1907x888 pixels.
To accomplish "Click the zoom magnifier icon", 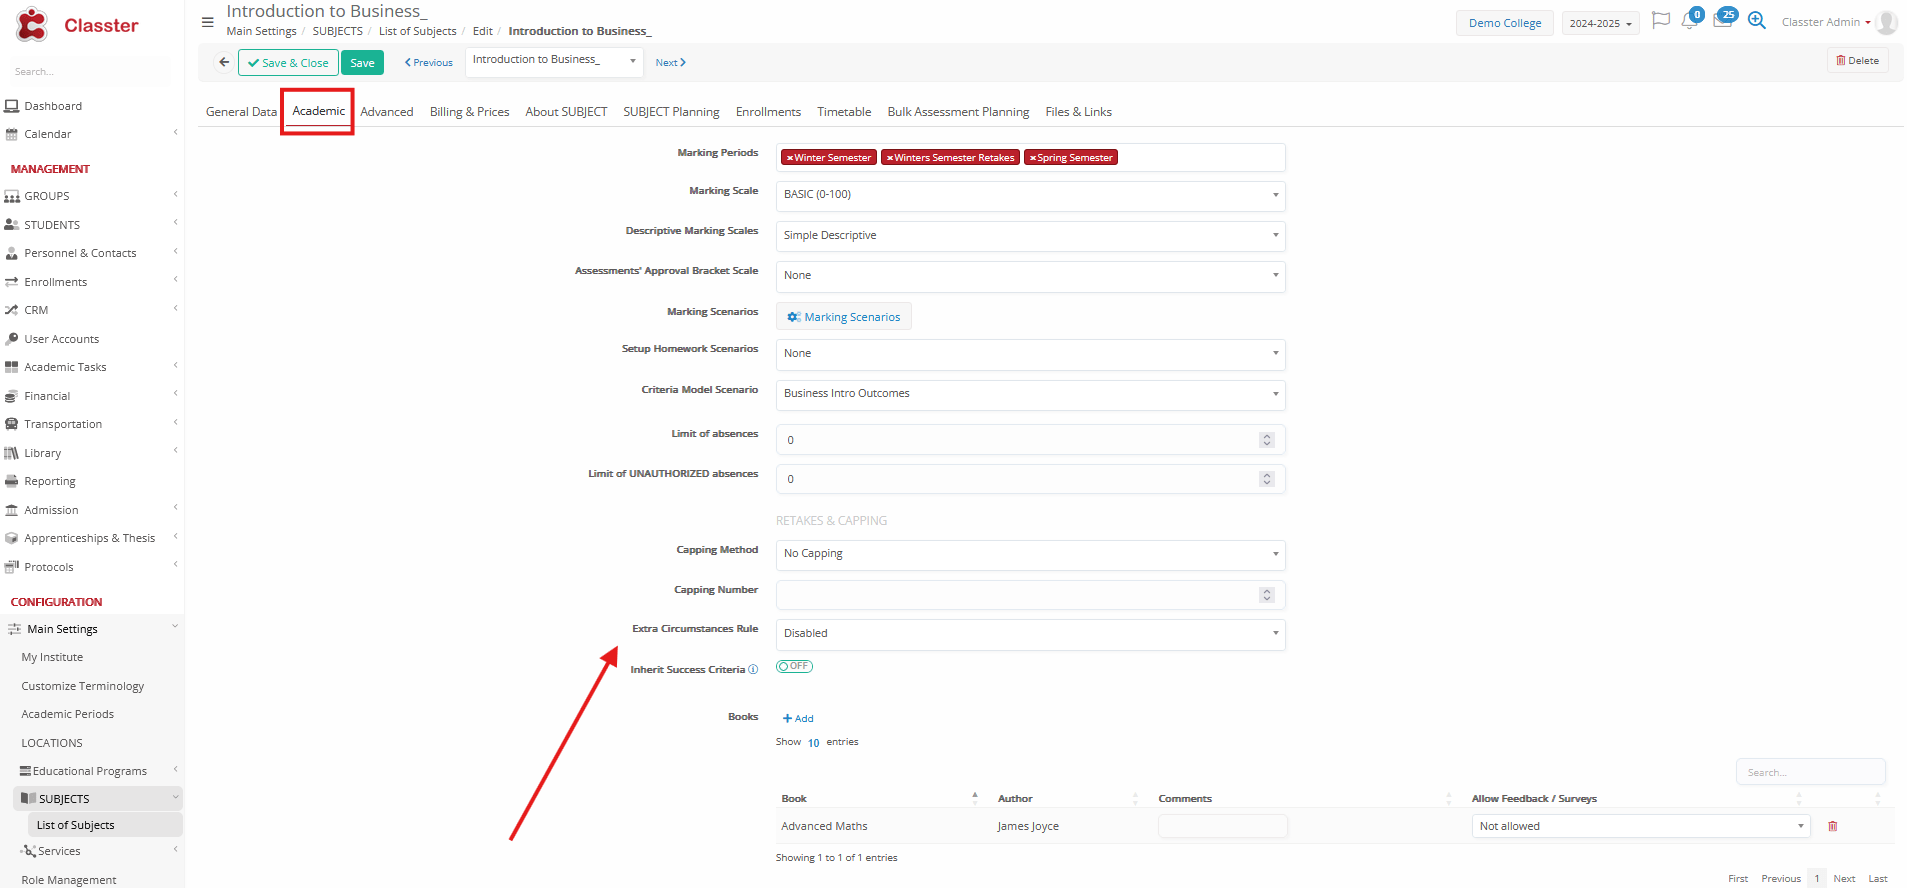I will pos(1756,22).
